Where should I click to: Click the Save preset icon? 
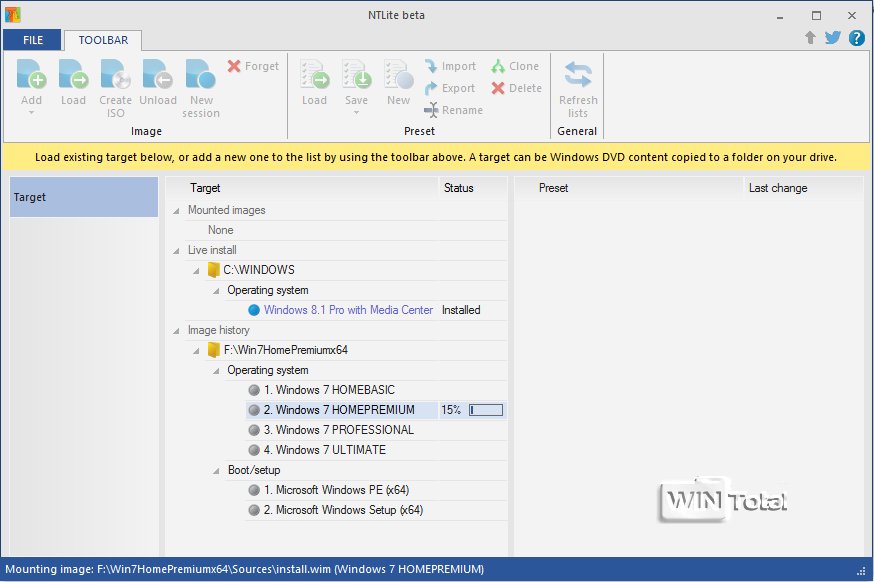coord(357,74)
